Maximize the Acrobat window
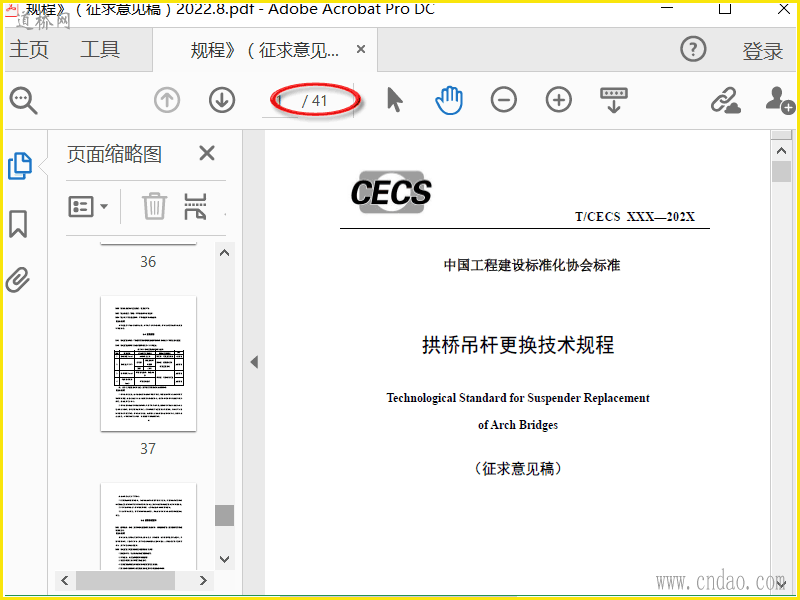The height and width of the screenshot is (600, 800). pos(724,8)
